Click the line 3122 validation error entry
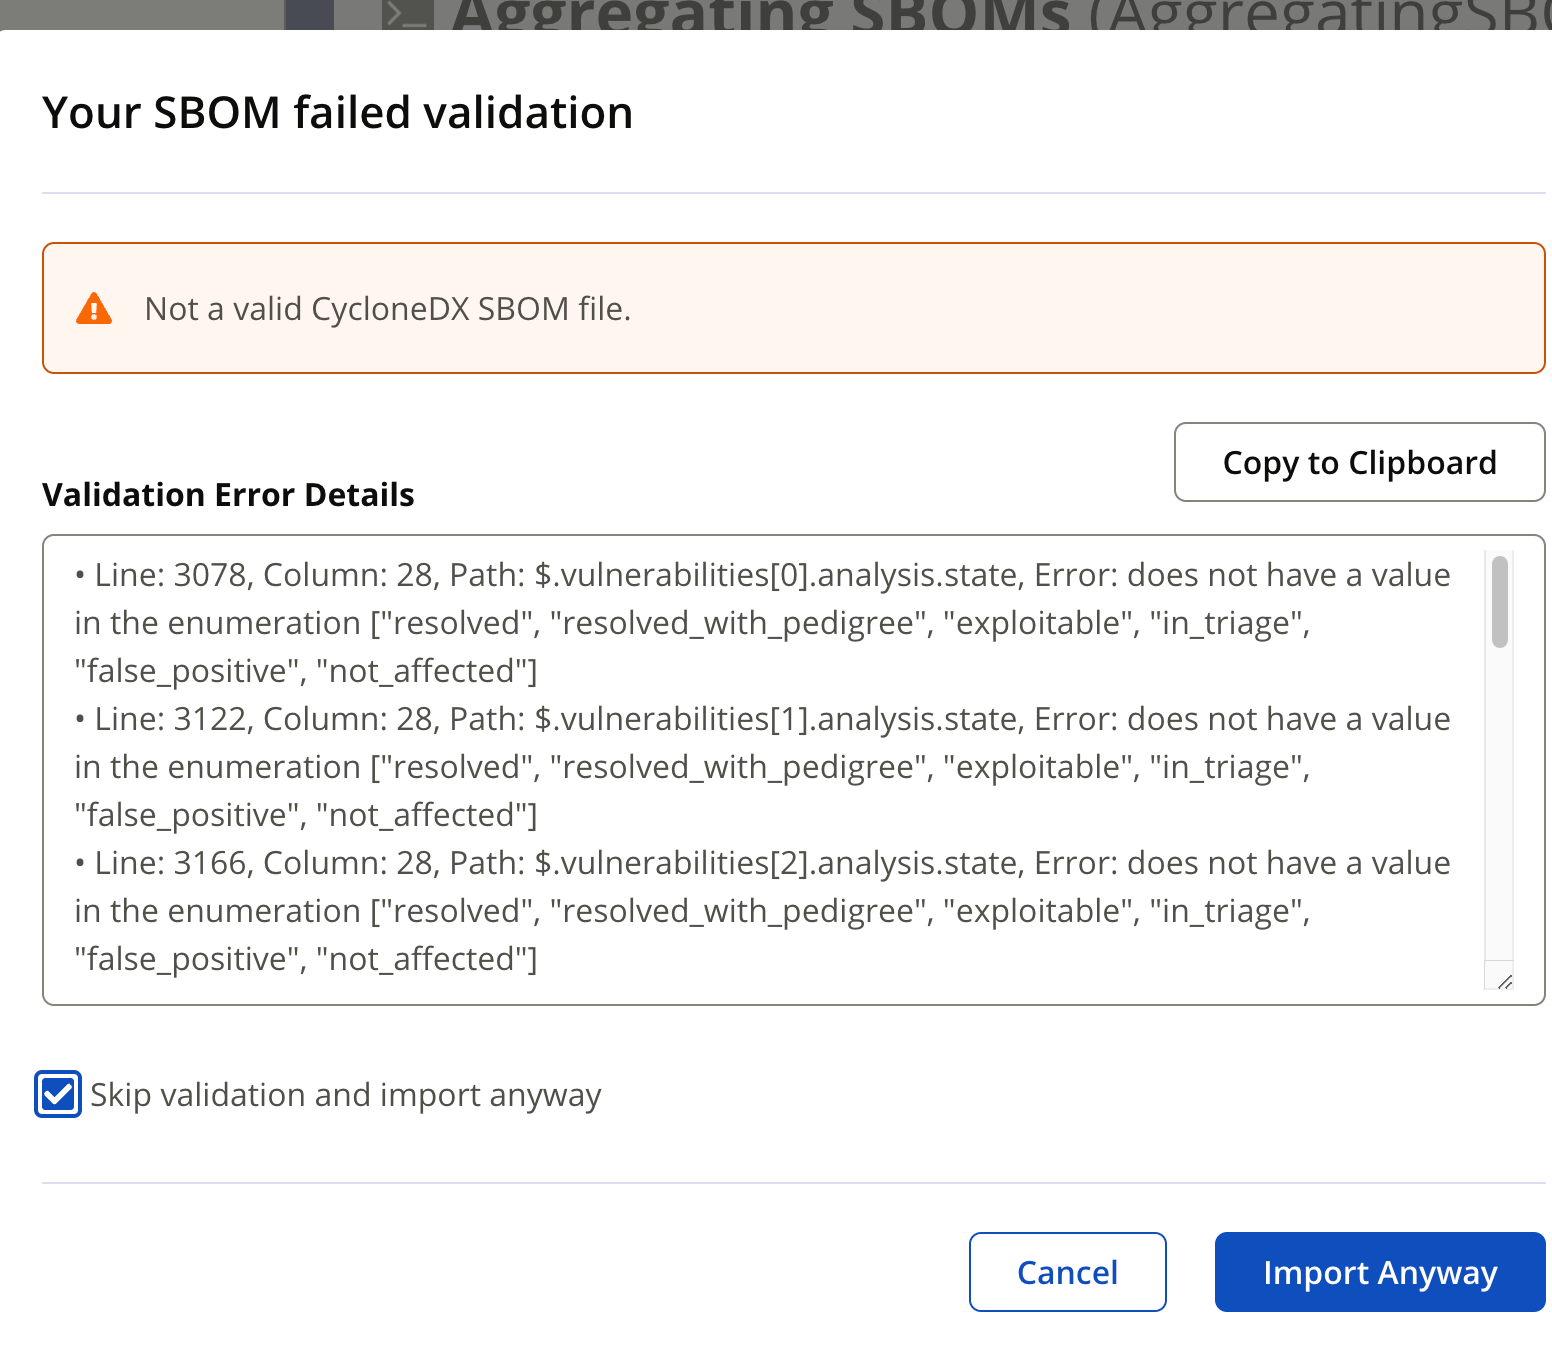Image resolution: width=1552 pixels, height=1346 pixels. point(762,766)
